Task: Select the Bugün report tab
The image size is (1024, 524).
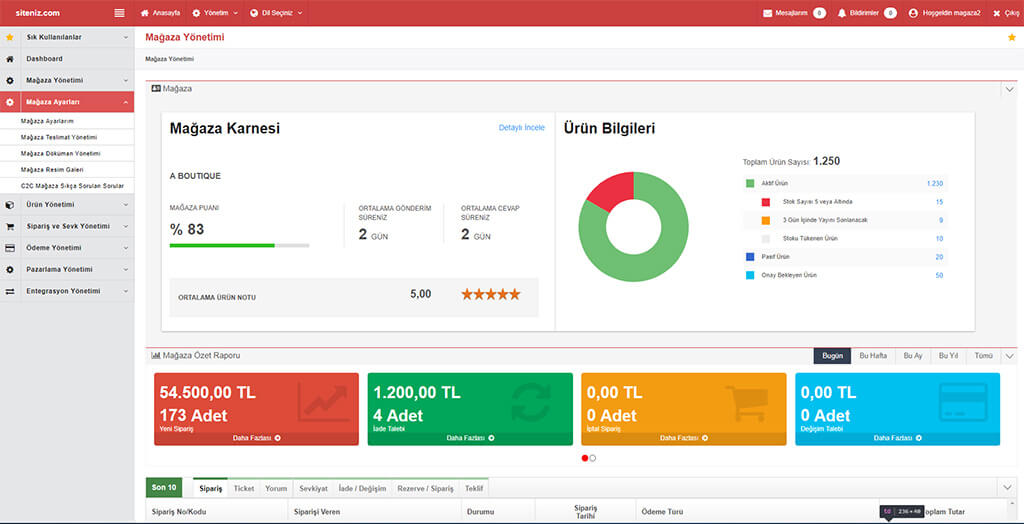Action: [832, 355]
